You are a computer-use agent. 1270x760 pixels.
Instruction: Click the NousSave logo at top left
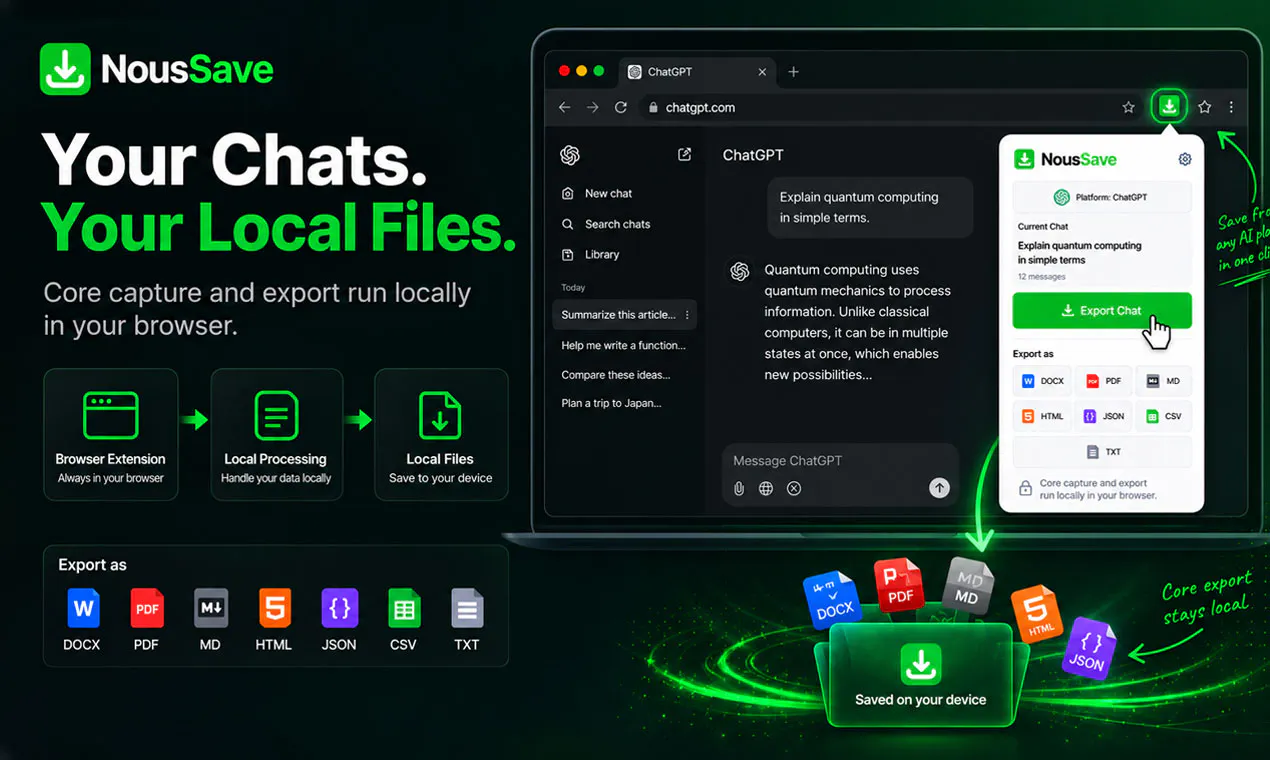tap(157, 69)
